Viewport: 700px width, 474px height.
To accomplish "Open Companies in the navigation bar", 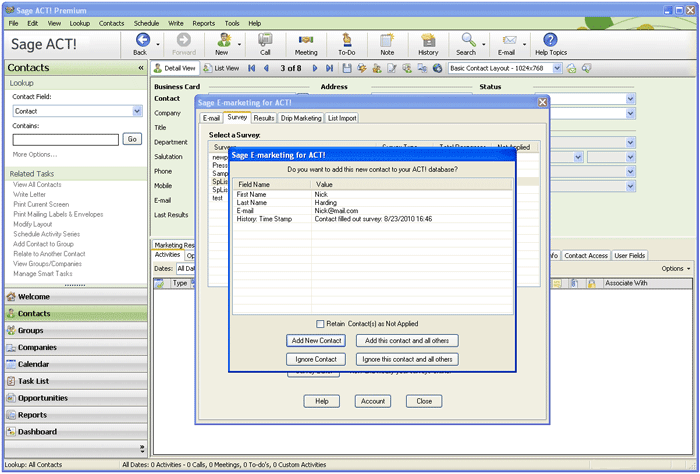I will click(76, 348).
